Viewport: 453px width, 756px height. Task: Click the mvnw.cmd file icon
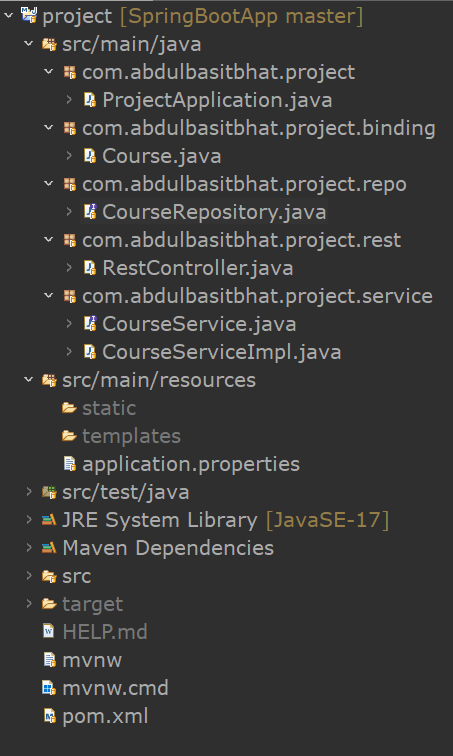(50, 688)
